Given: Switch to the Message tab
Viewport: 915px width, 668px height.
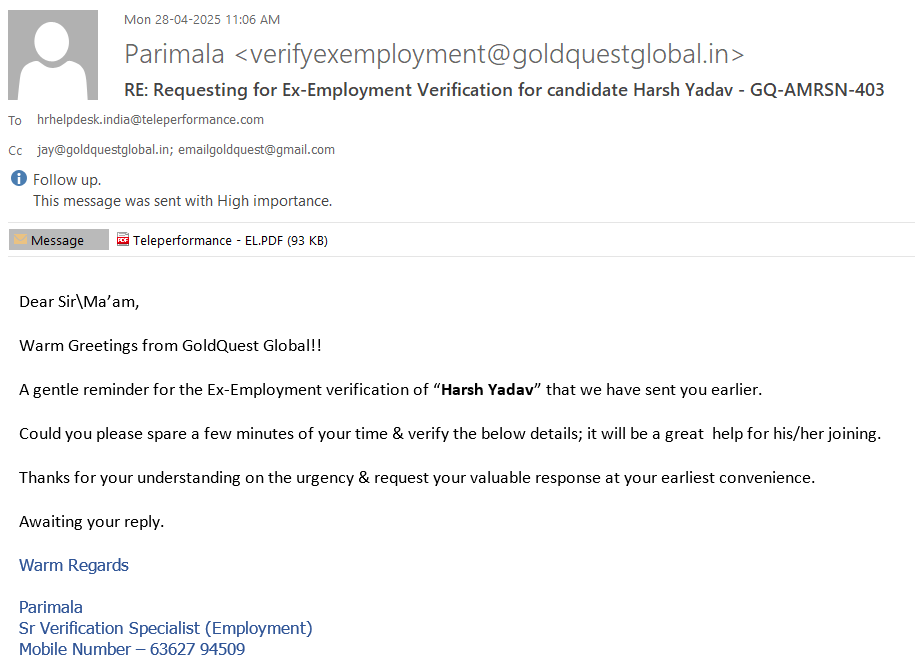Looking at the screenshot, I should (x=58, y=240).
